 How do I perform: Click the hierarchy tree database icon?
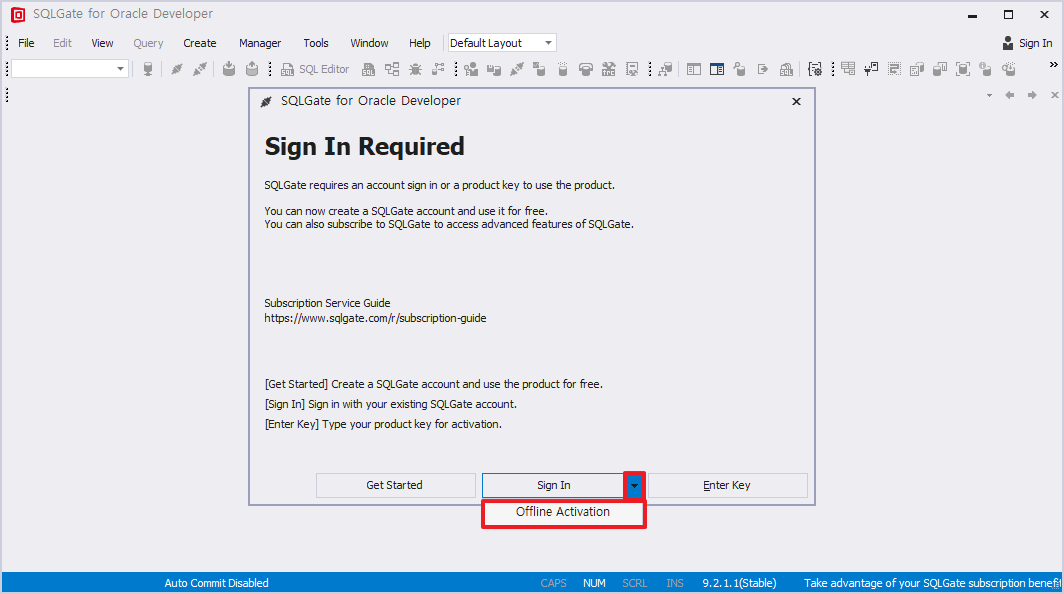665,69
